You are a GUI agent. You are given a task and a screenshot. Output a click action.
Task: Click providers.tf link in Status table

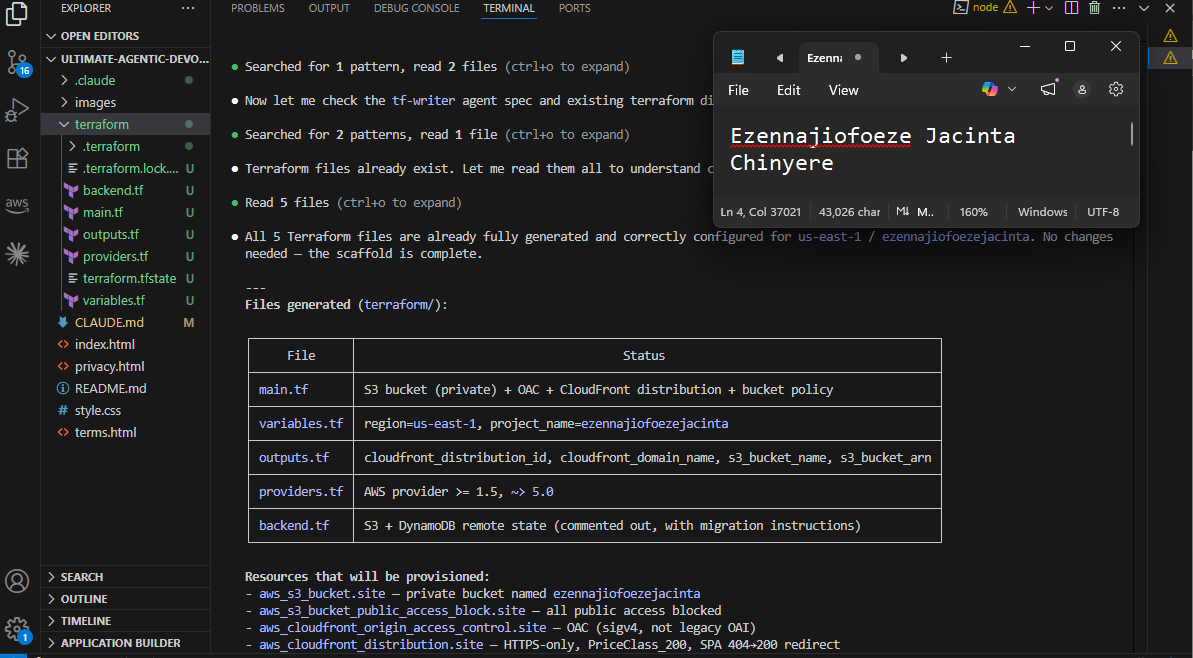pos(301,491)
